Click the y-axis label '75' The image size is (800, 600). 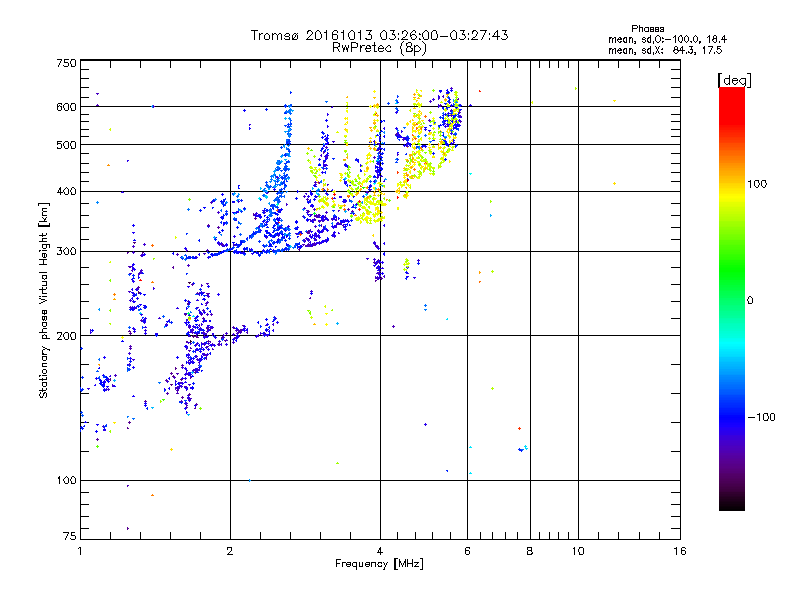(70, 536)
